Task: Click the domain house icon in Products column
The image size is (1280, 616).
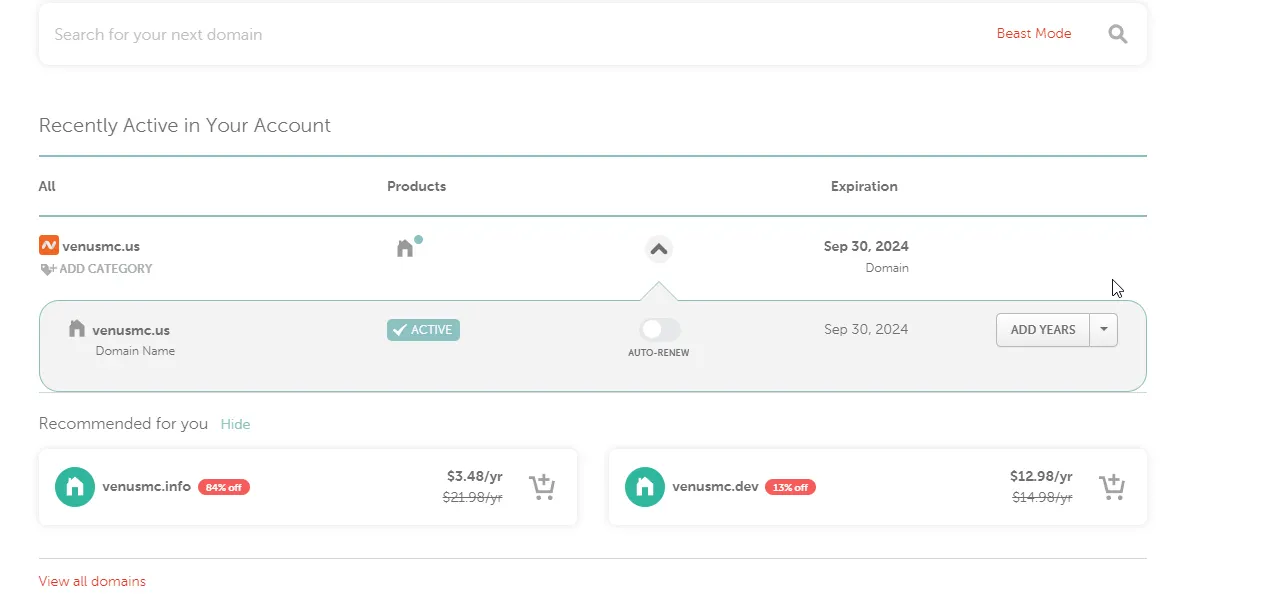Action: pyautogui.click(x=405, y=248)
